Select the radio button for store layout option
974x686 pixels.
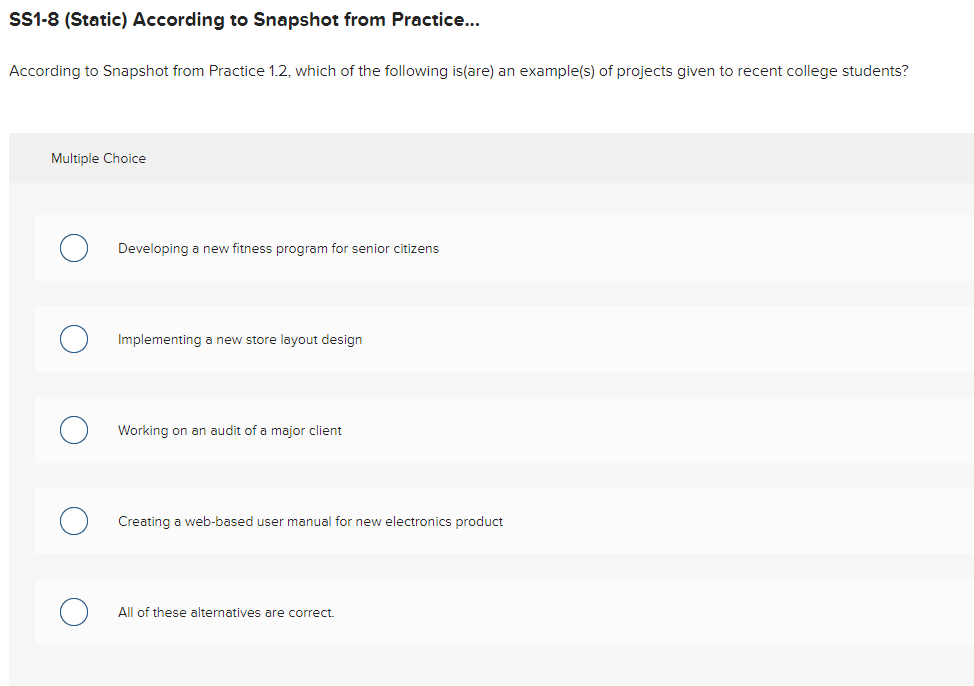click(x=74, y=339)
